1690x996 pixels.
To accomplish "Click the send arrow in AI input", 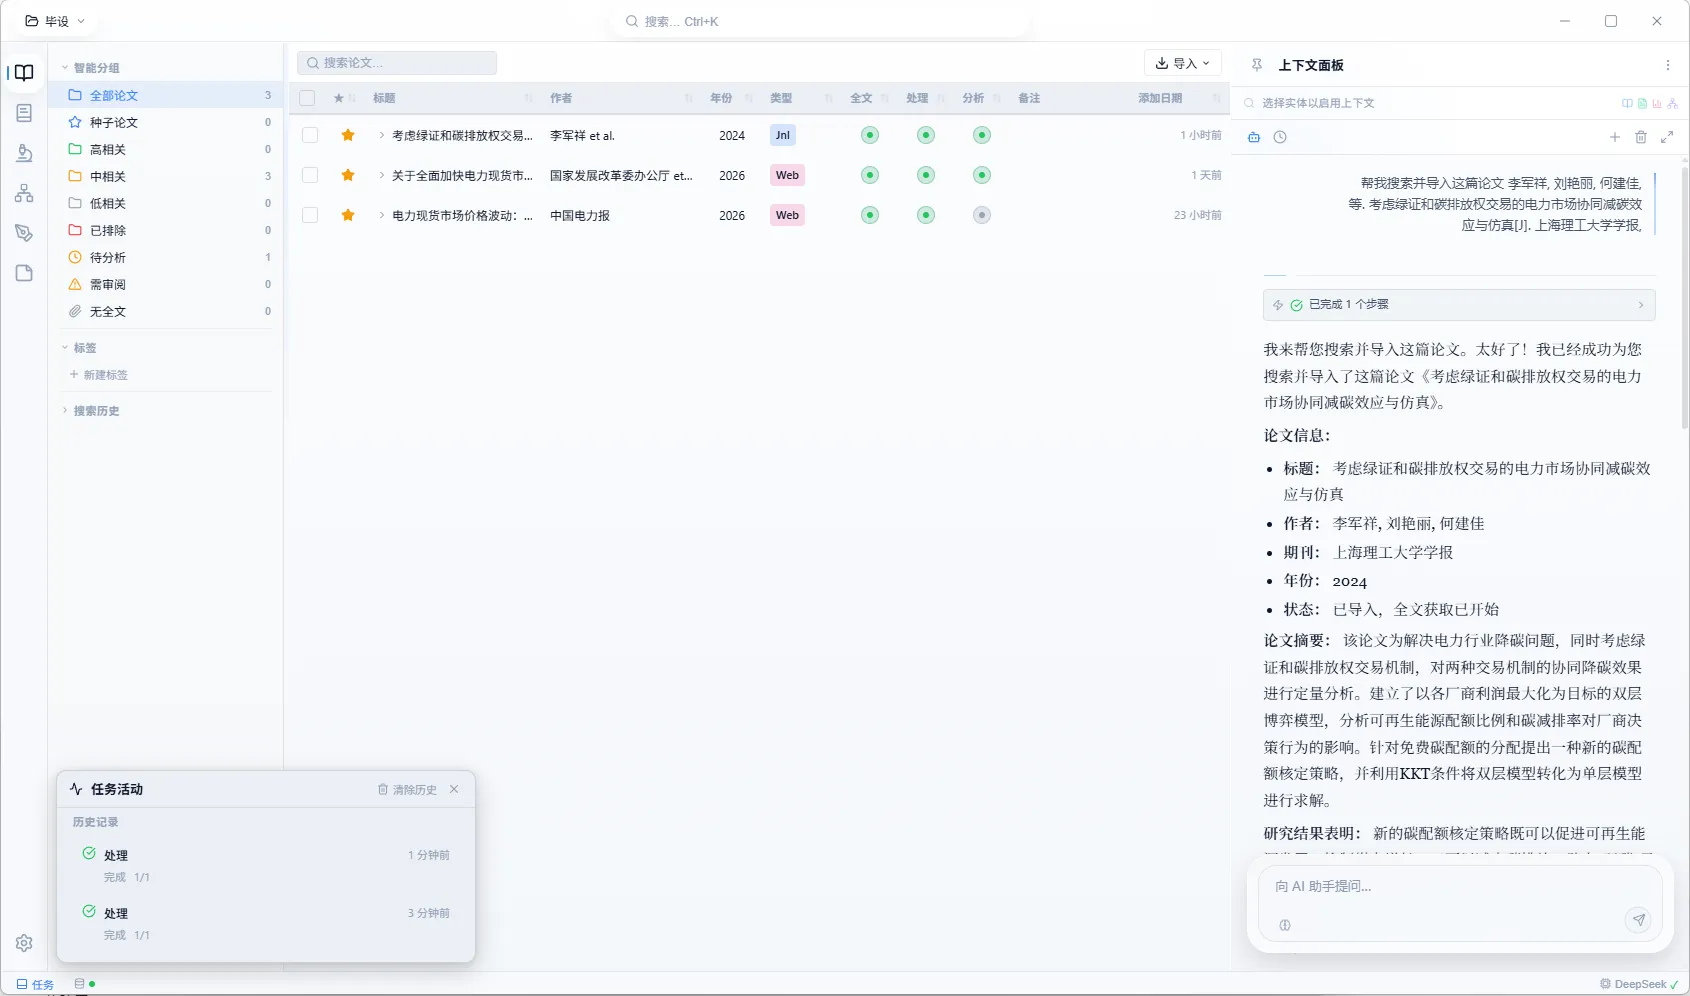I will 1638,920.
